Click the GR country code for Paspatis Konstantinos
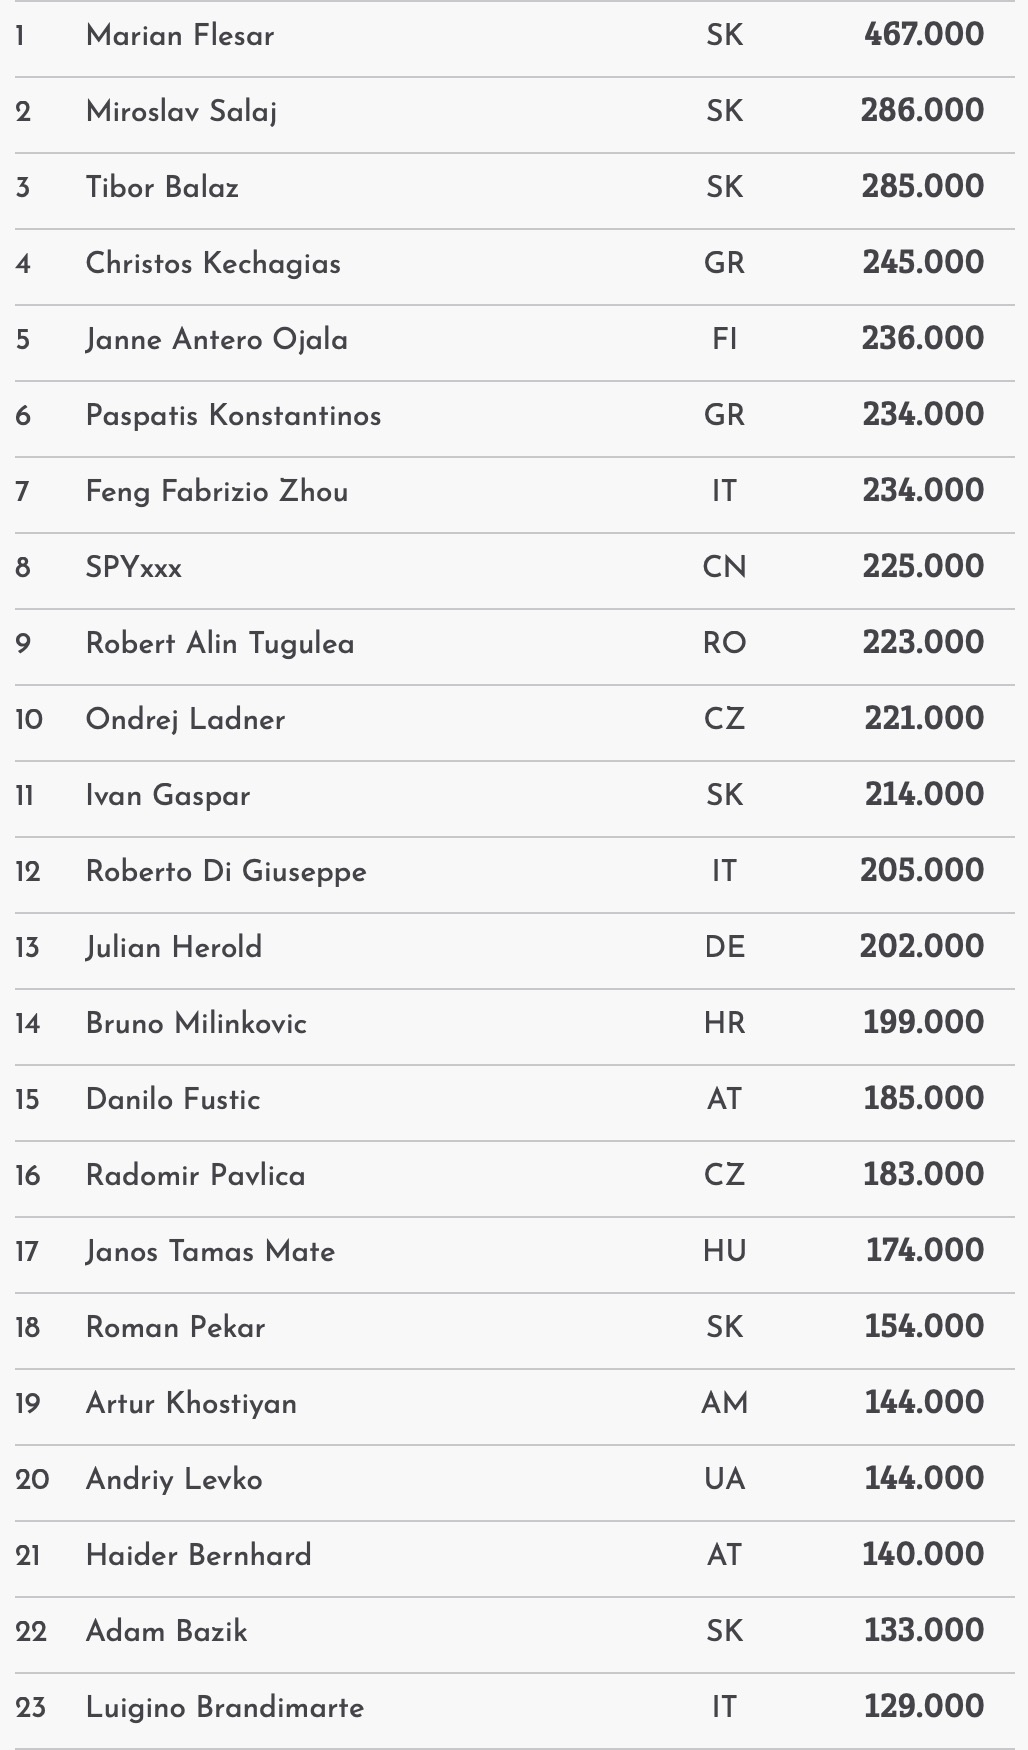 point(724,415)
